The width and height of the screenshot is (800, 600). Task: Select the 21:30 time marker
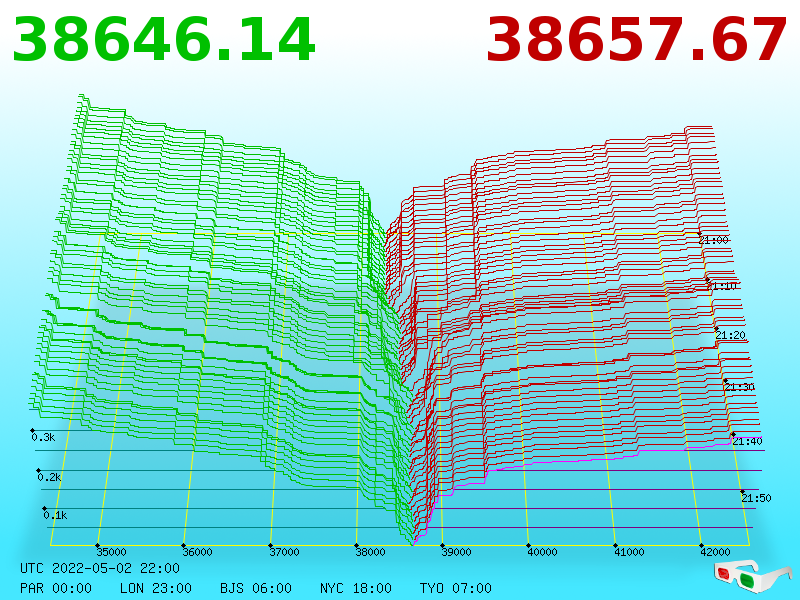pos(739,387)
